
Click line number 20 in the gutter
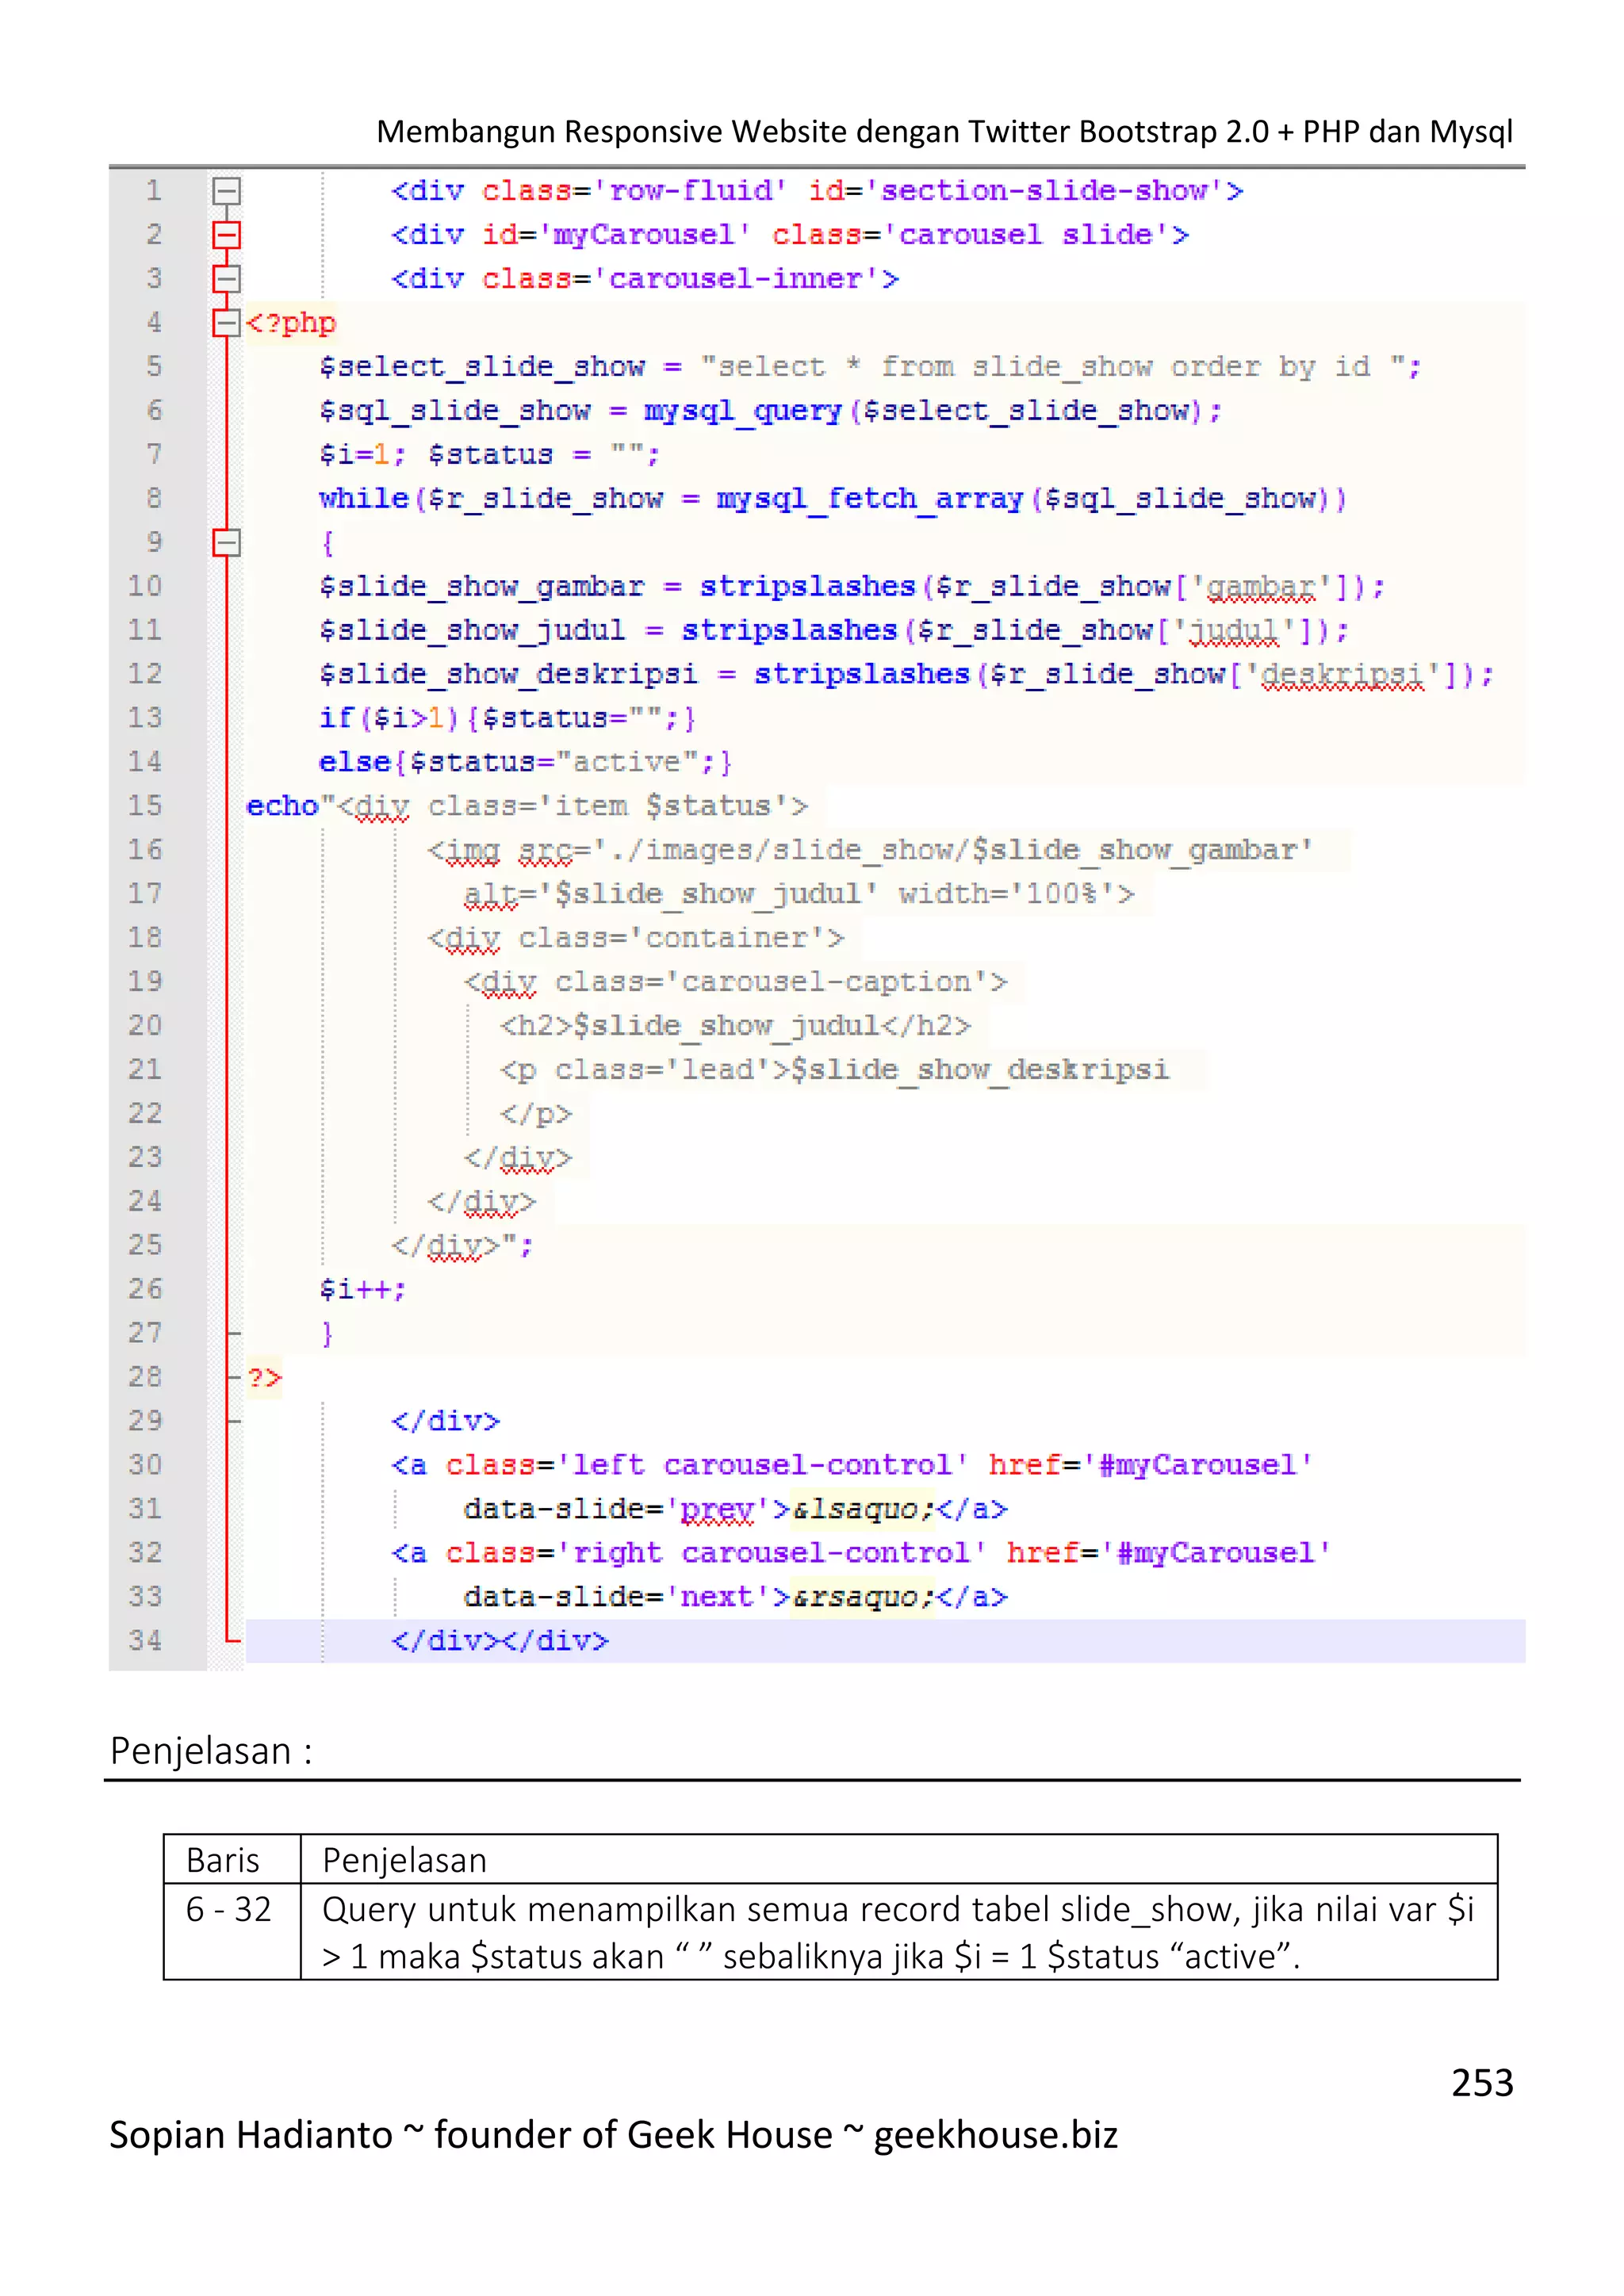click(x=145, y=1025)
